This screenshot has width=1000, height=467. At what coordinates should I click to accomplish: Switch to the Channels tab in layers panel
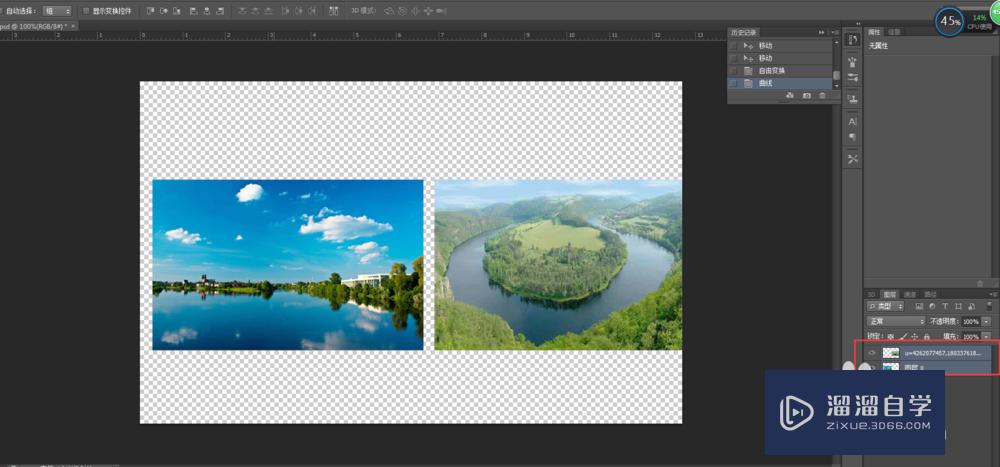click(x=910, y=294)
